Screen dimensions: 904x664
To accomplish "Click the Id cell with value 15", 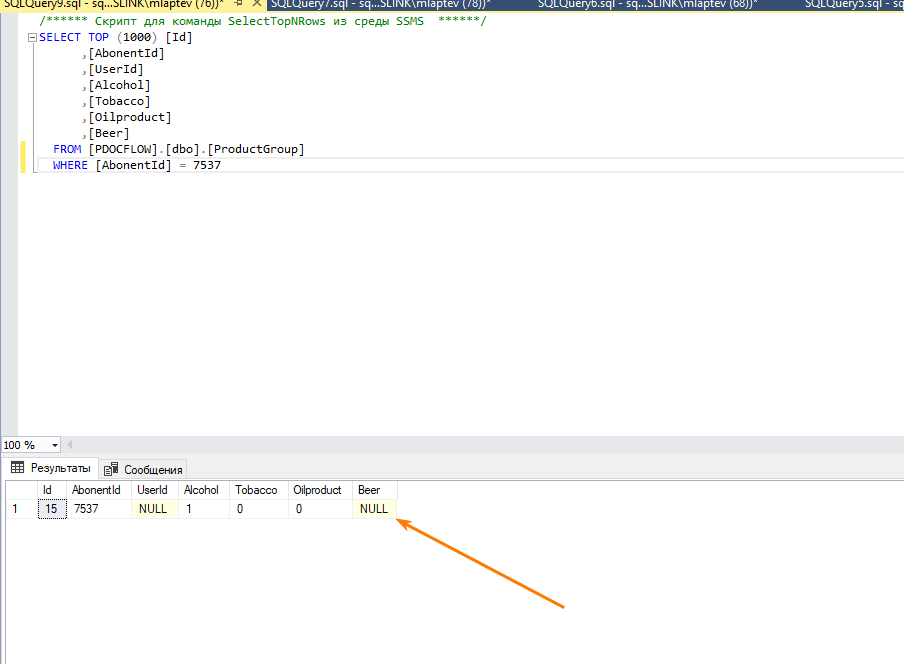I will (x=52, y=509).
